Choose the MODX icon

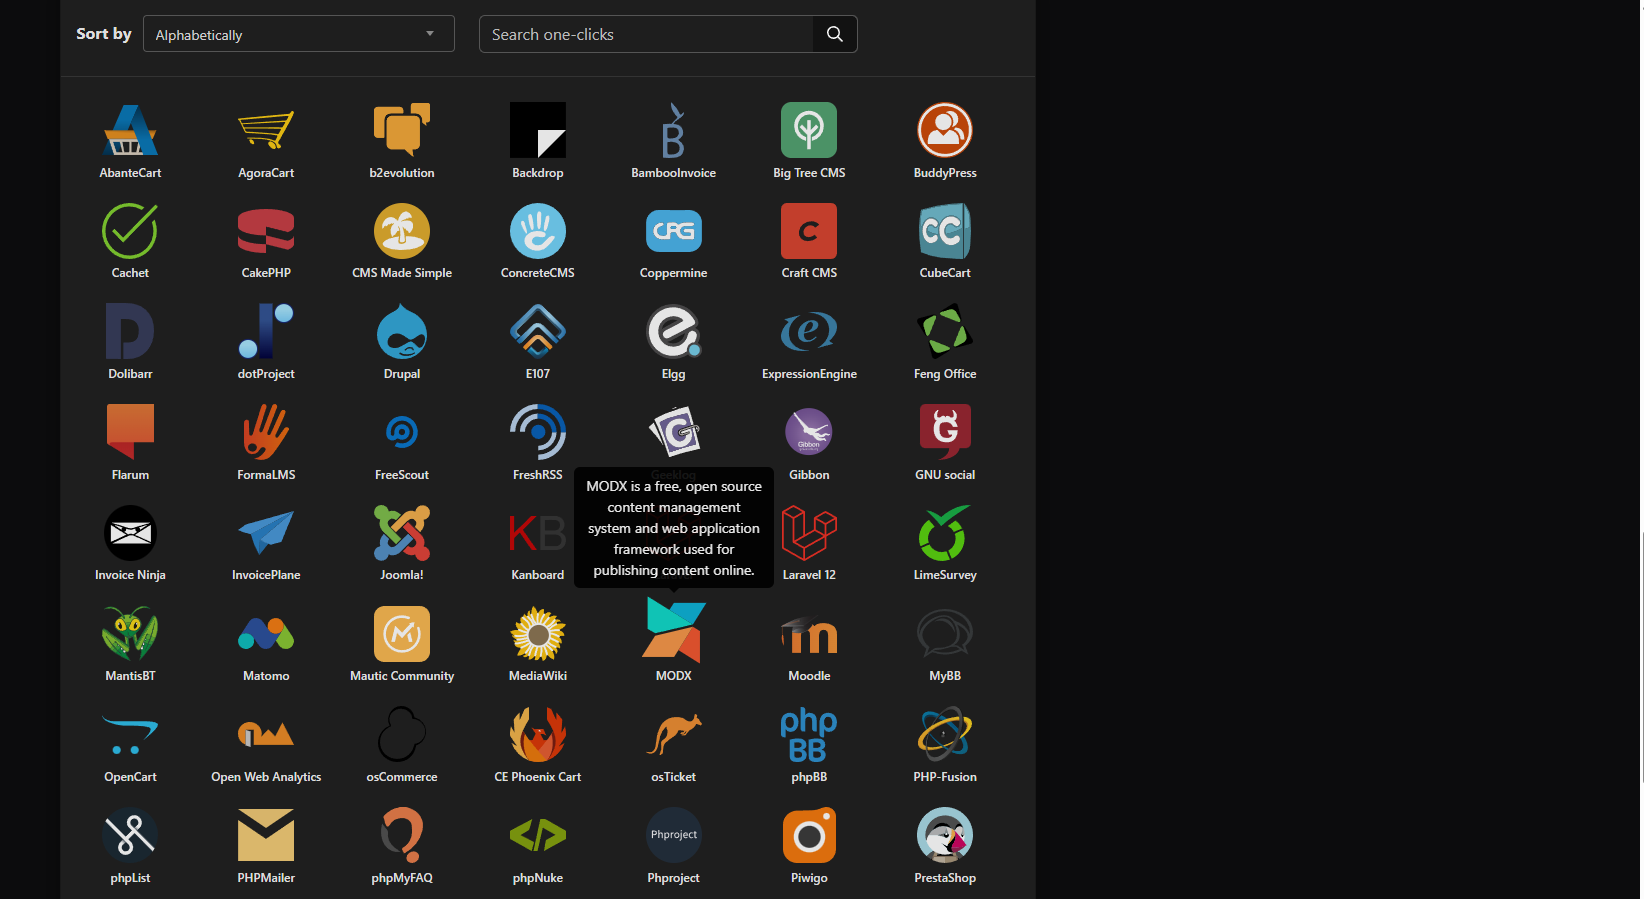pyautogui.click(x=674, y=631)
